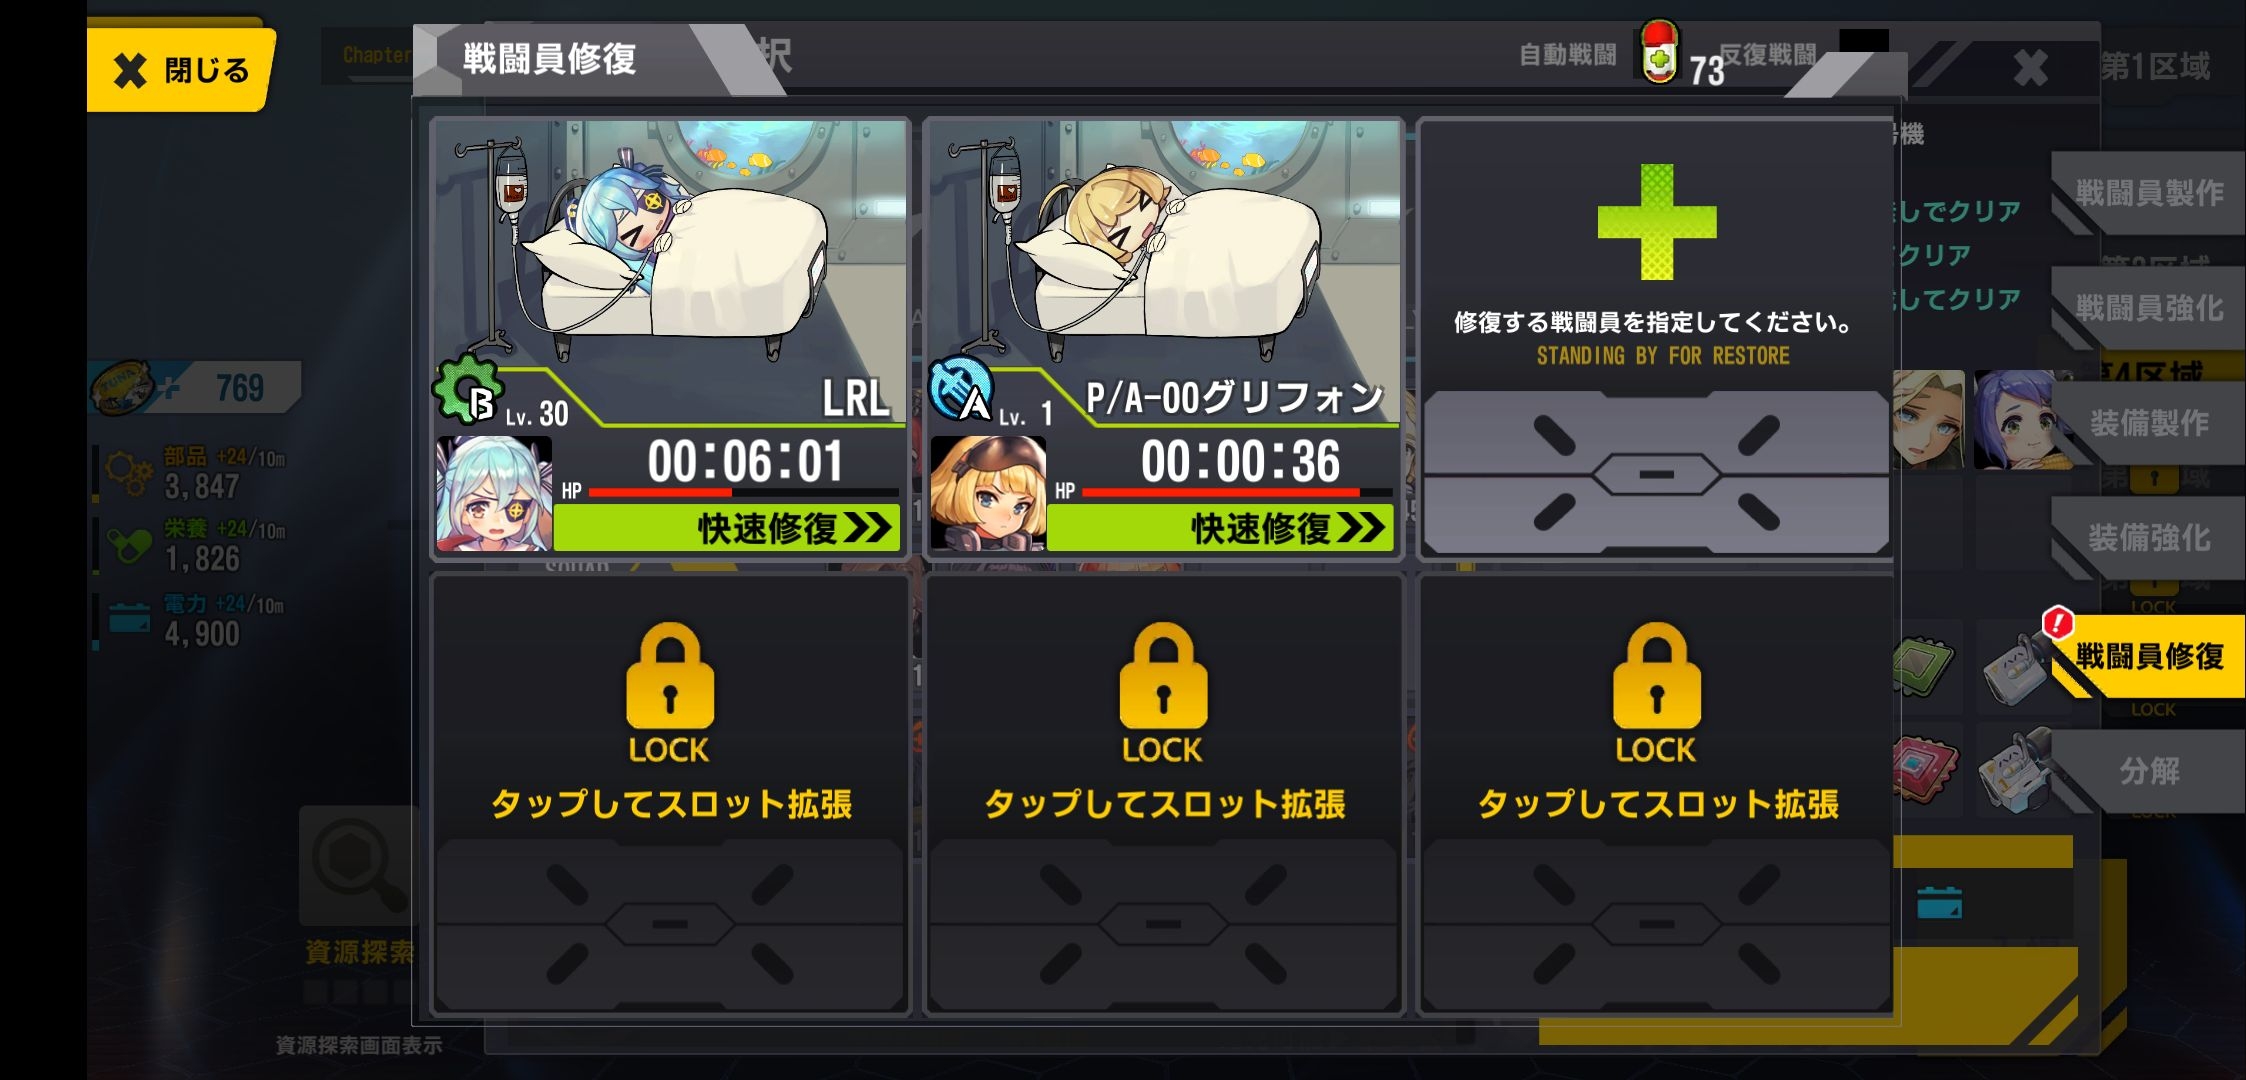Image resolution: width=2246 pixels, height=1080 pixels.
Task: Open the 戦闘員製作 side tab
Action: click(2148, 193)
